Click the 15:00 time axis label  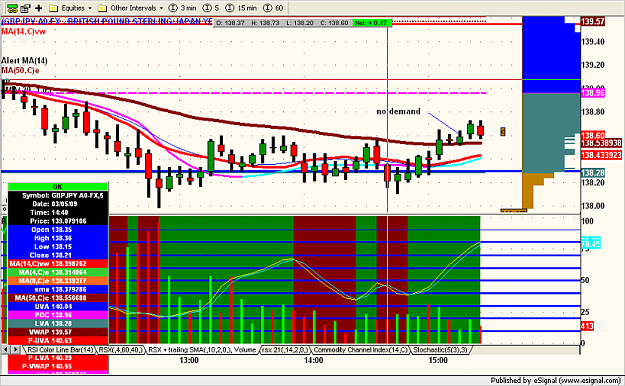(438, 360)
